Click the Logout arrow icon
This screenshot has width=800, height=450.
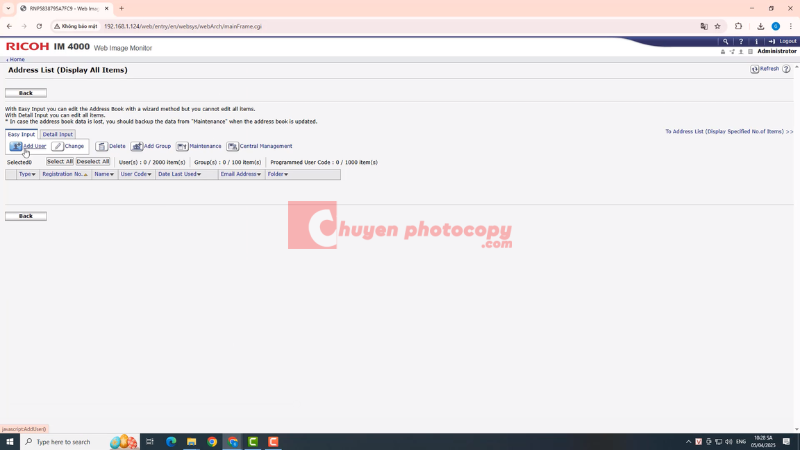point(771,41)
